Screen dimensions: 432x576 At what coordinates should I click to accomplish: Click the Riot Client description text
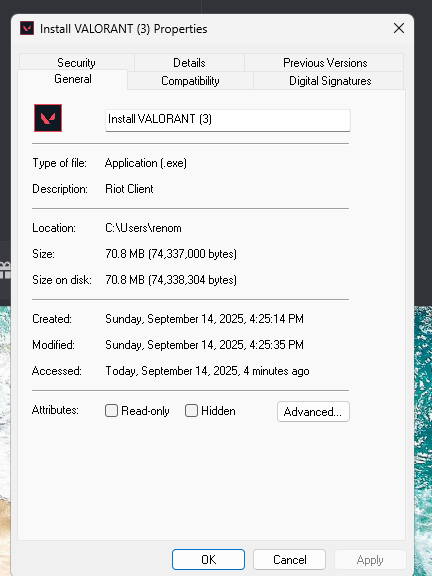[129, 189]
